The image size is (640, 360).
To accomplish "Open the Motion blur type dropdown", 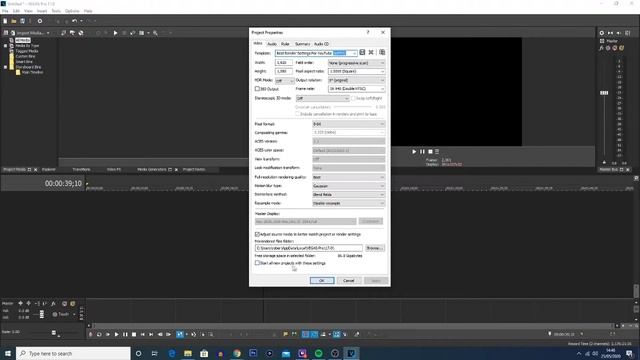I will pyautogui.click(x=349, y=186).
